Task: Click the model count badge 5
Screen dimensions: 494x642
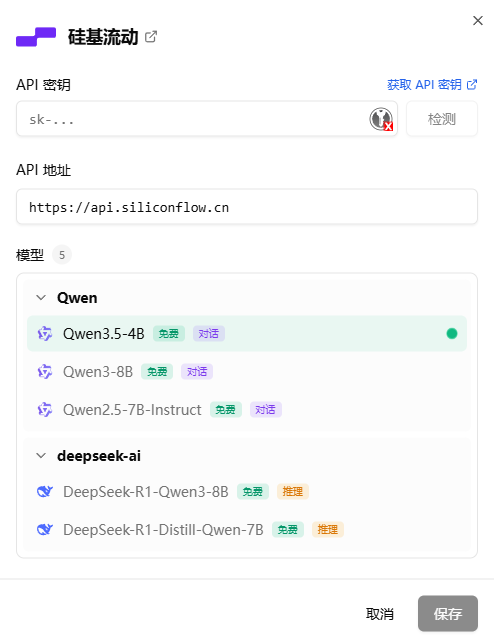Action: pos(62,255)
